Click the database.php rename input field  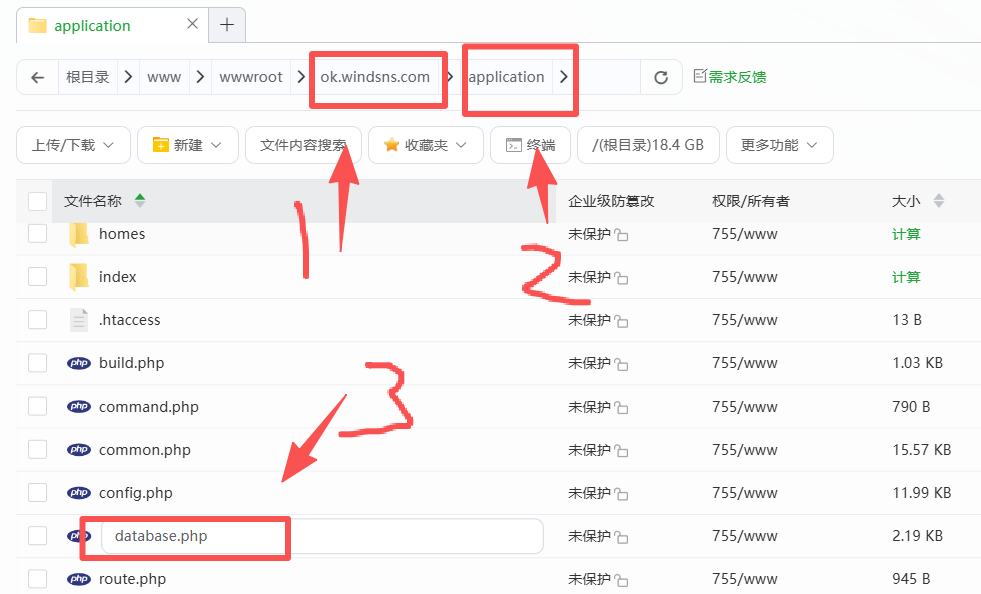click(x=320, y=536)
